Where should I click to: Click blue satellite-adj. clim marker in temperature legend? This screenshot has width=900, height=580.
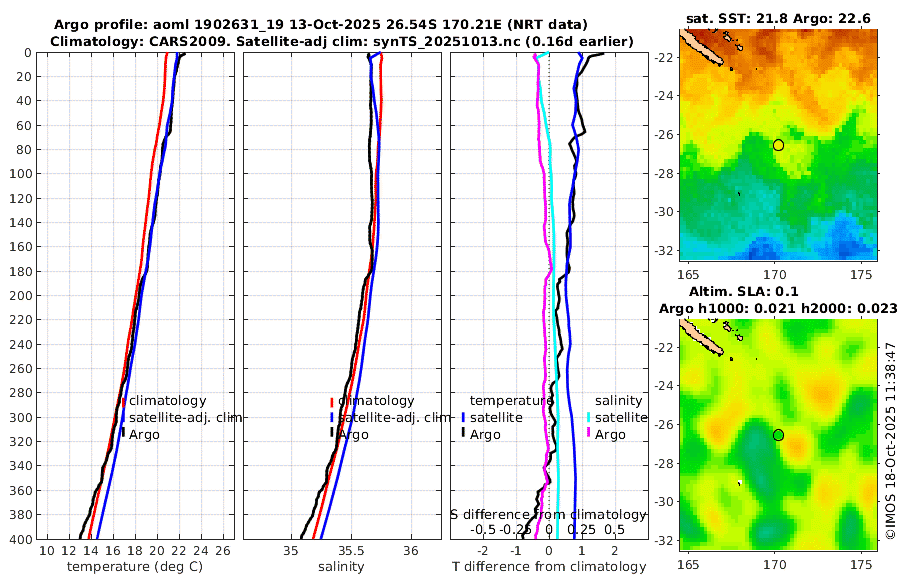pyautogui.click(x=123, y=418)
